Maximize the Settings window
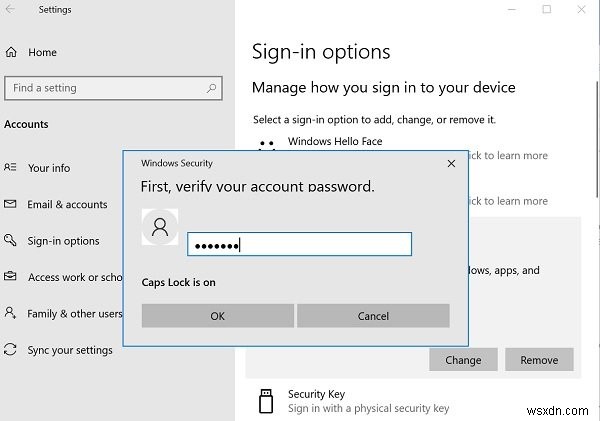 pyautogui.click(x=547, y=9)
